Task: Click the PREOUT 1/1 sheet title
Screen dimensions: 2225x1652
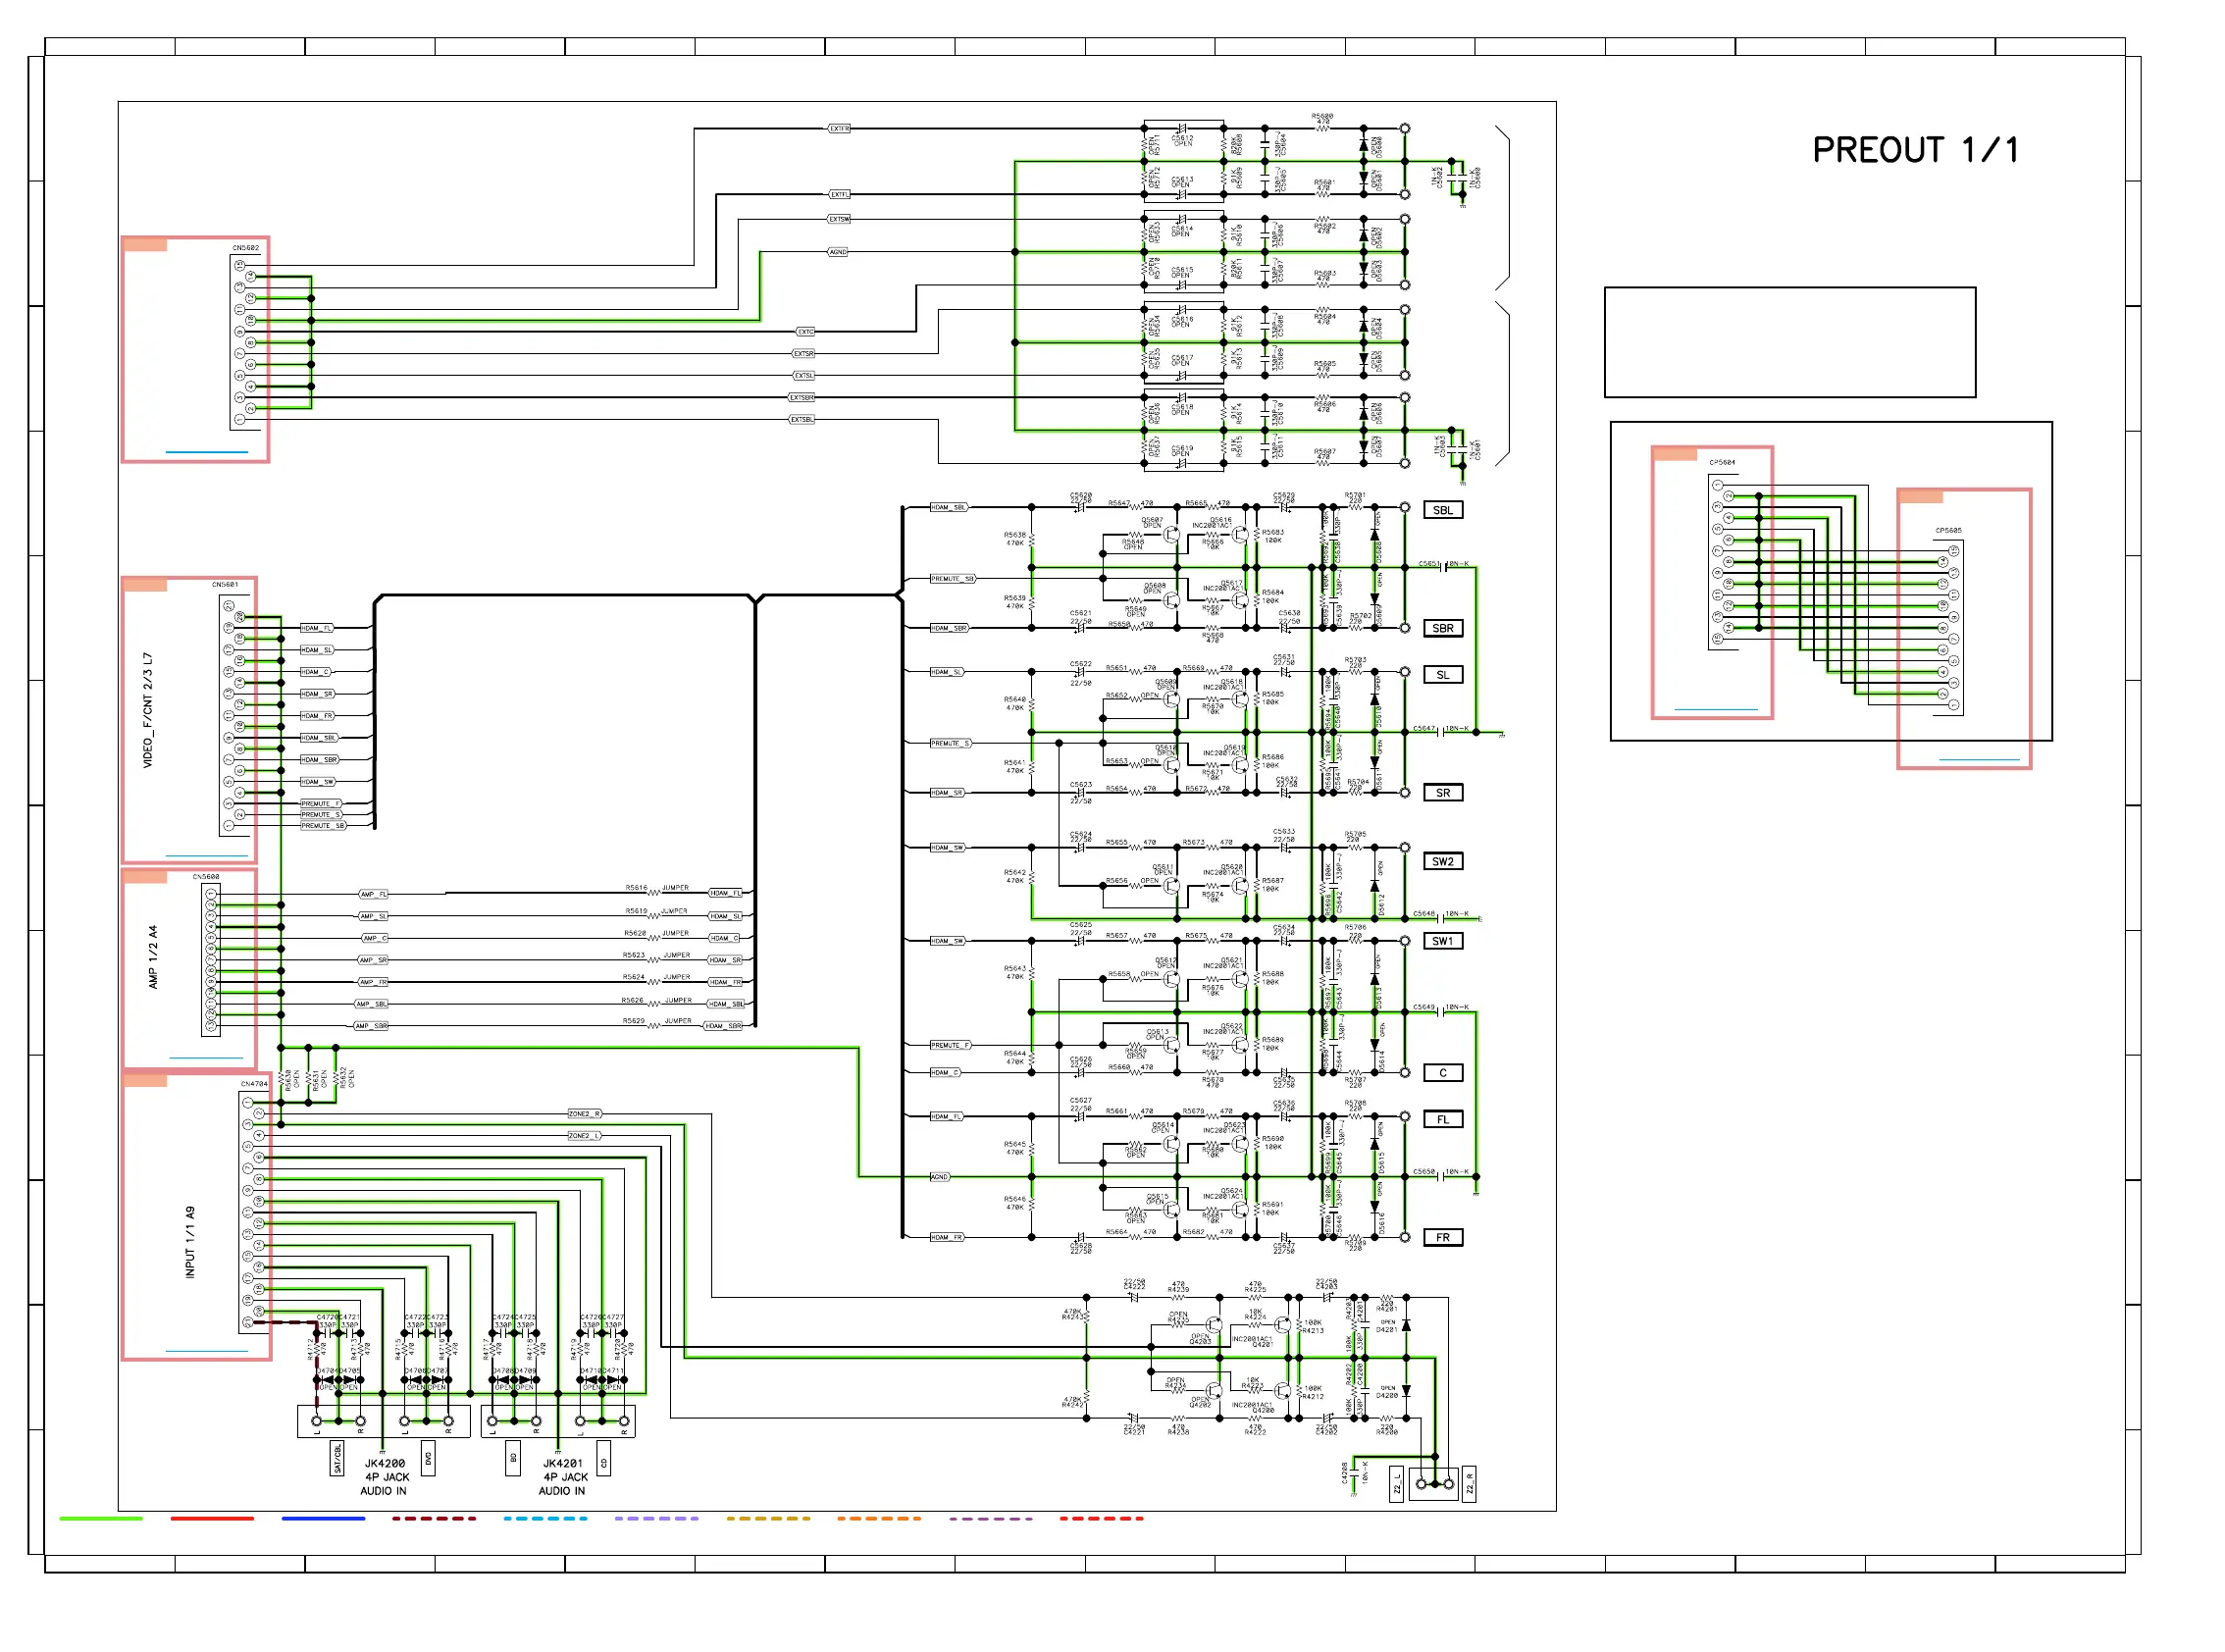Action: coord(1915,150)
